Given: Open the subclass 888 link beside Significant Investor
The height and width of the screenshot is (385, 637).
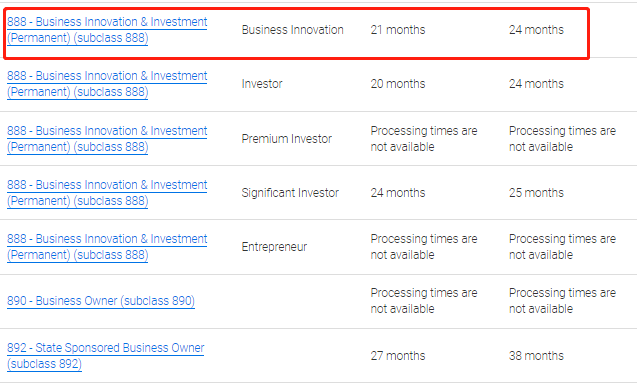Looking at the screenshot, I should pos(107,192).
